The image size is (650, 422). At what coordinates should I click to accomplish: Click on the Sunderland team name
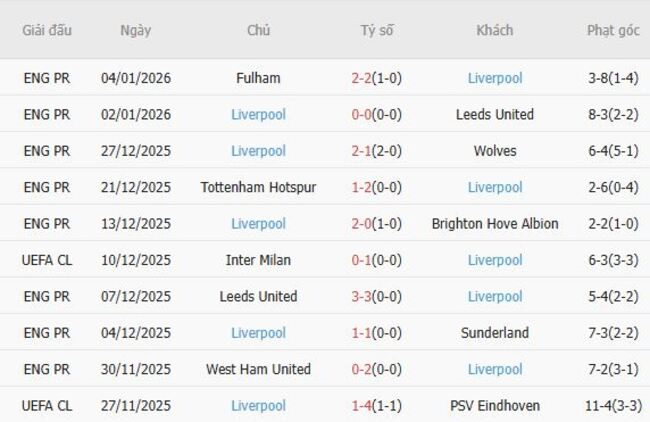pyautogui.click(x=495, y=333)
